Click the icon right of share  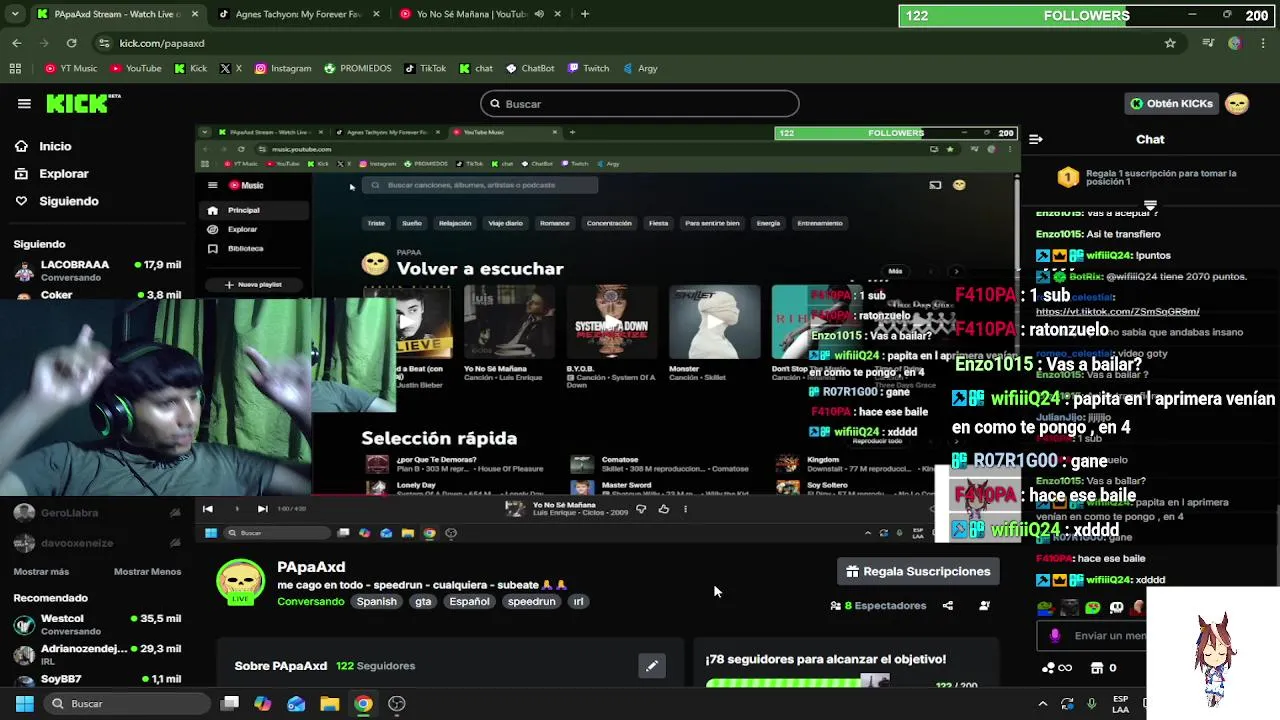[984, 606]
